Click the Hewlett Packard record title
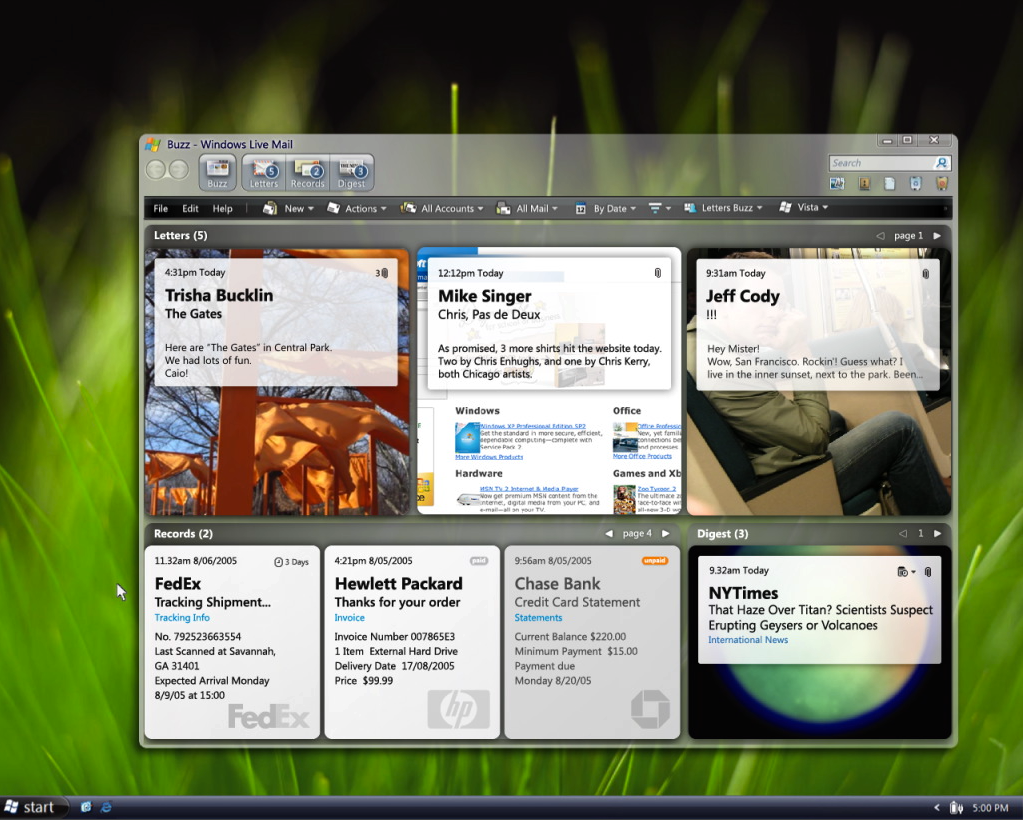The height and width of the screenshot is (820, 1023). coord(399,584)
